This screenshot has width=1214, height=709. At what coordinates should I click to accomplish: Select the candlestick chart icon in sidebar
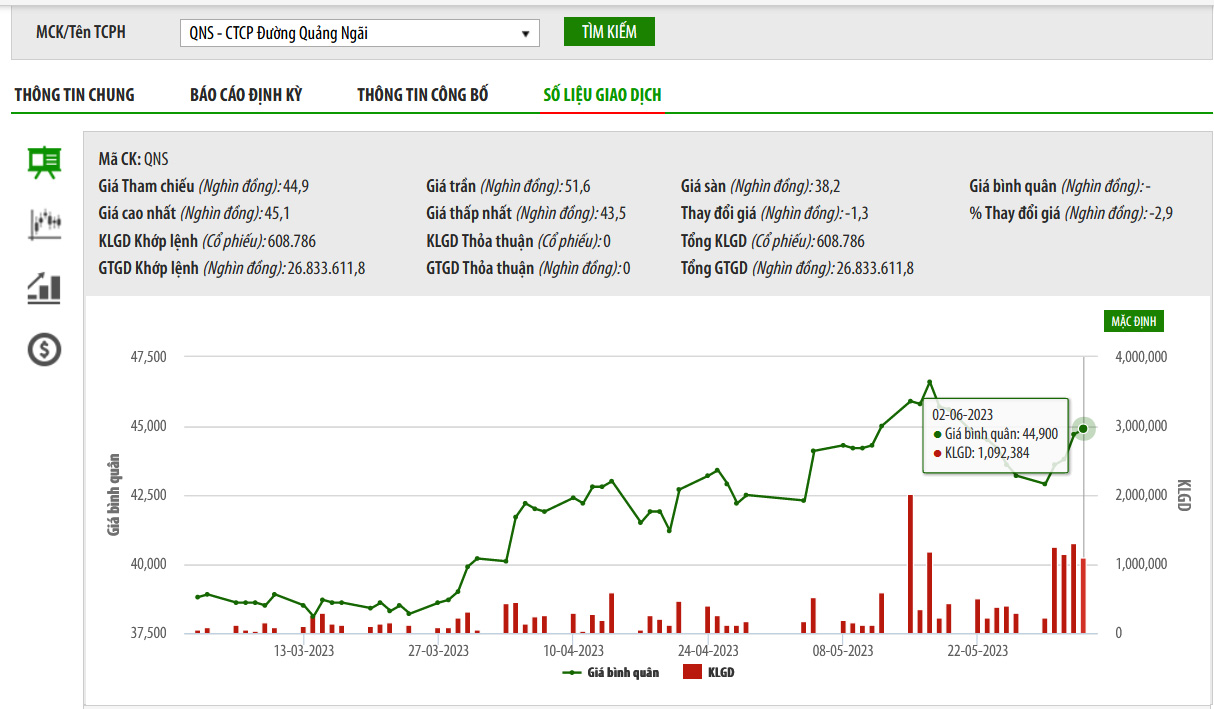[x=44, y=224]
